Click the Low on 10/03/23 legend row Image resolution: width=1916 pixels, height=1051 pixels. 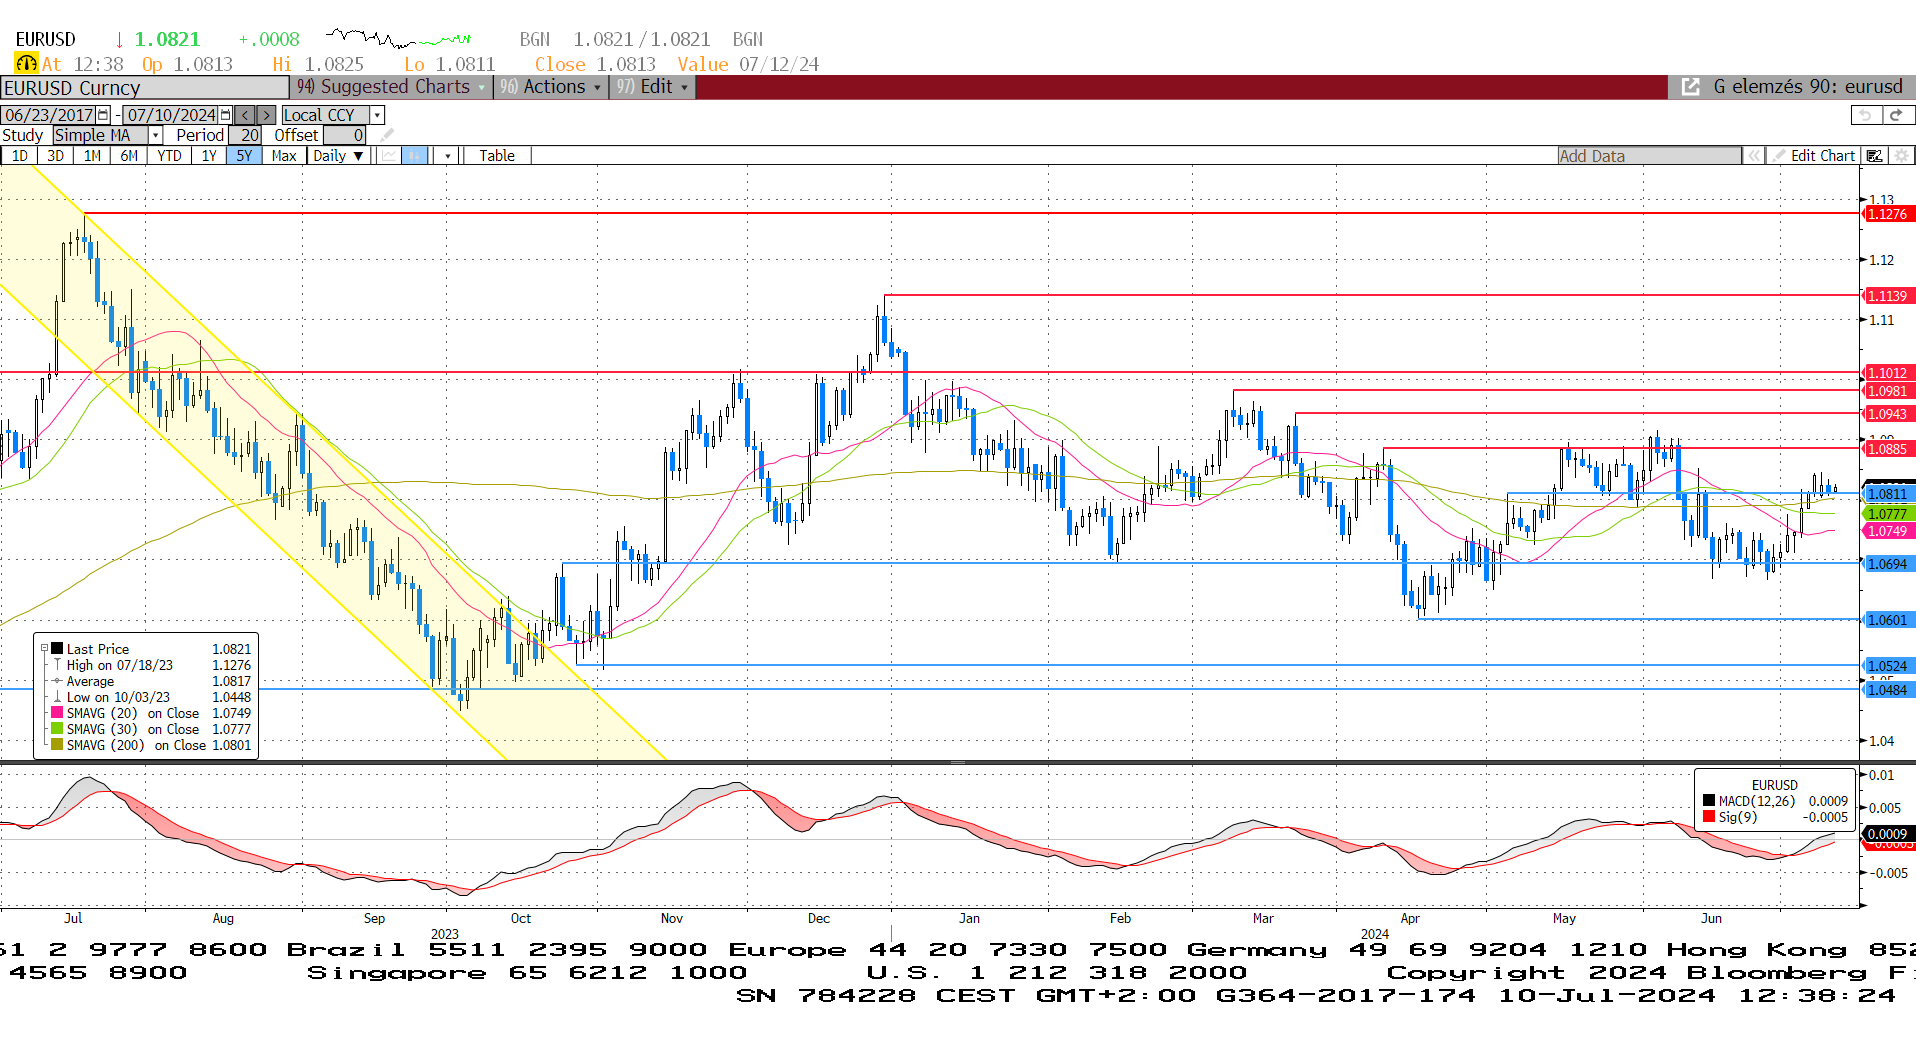click(152, 696)
